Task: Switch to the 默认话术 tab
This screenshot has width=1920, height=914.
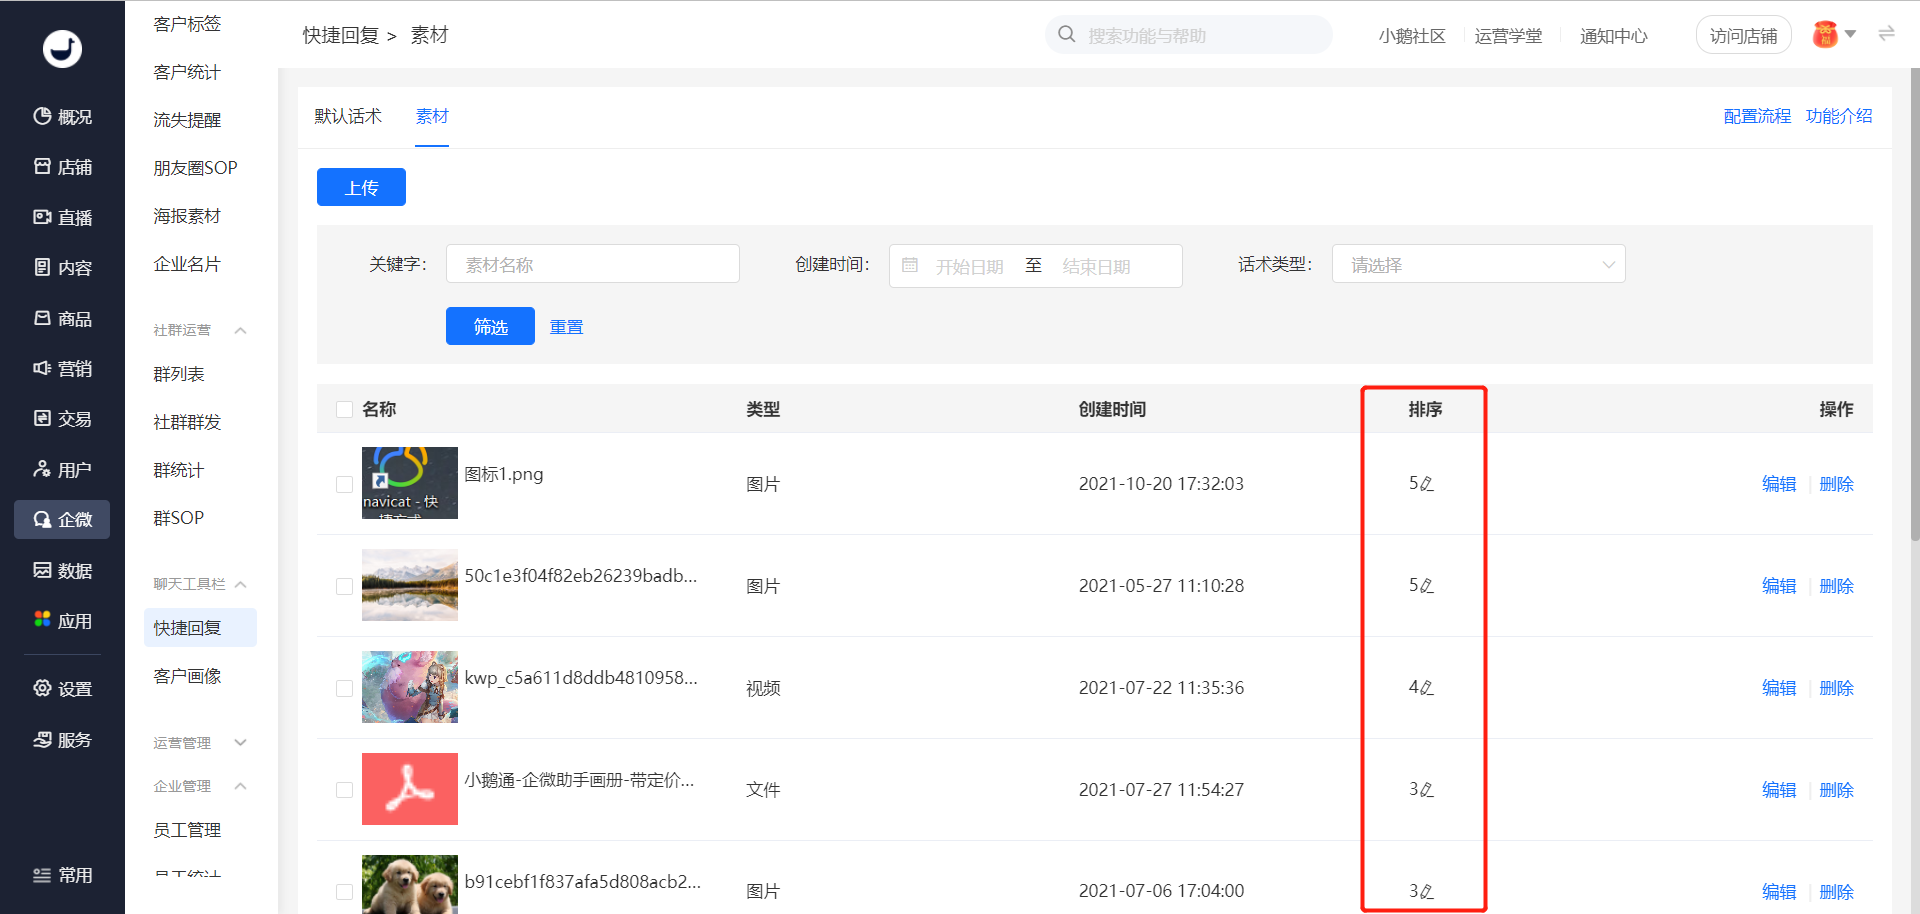Action: 348,117
